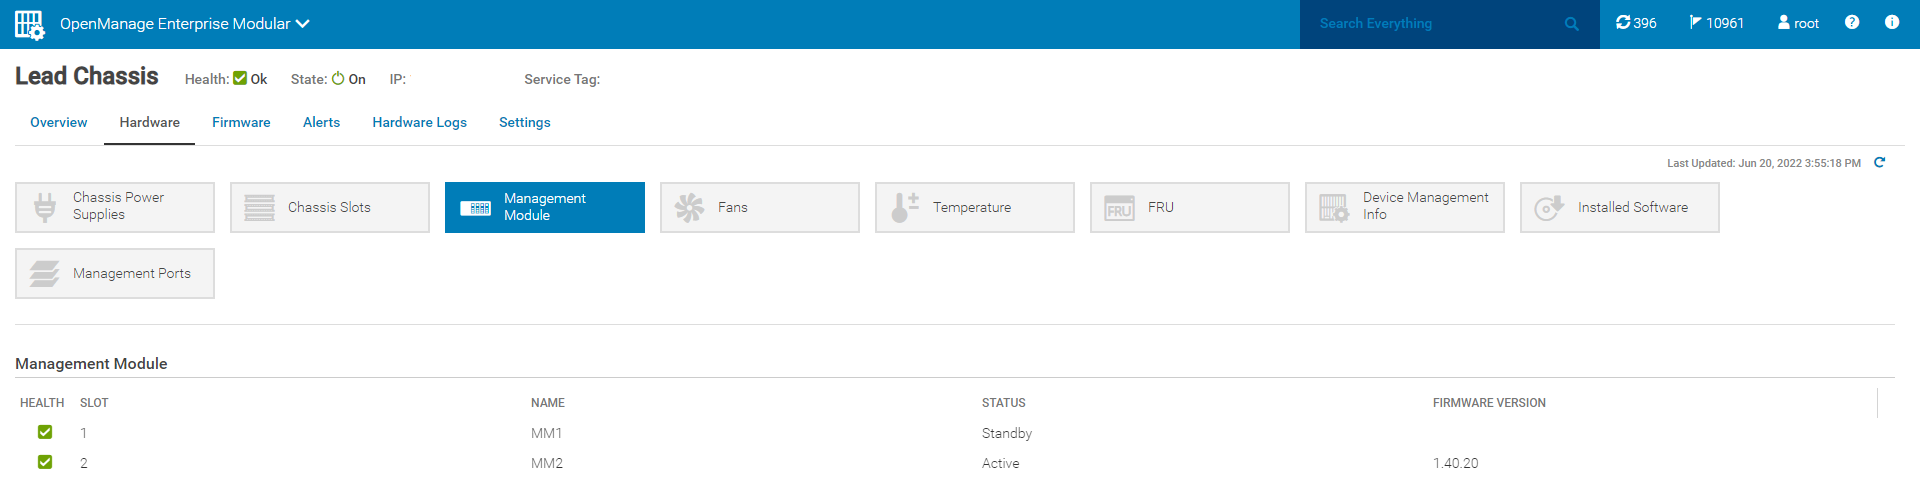1920x499 pixels.
Task: Select the MM1 name cell
Action: (x=547, y=433)
